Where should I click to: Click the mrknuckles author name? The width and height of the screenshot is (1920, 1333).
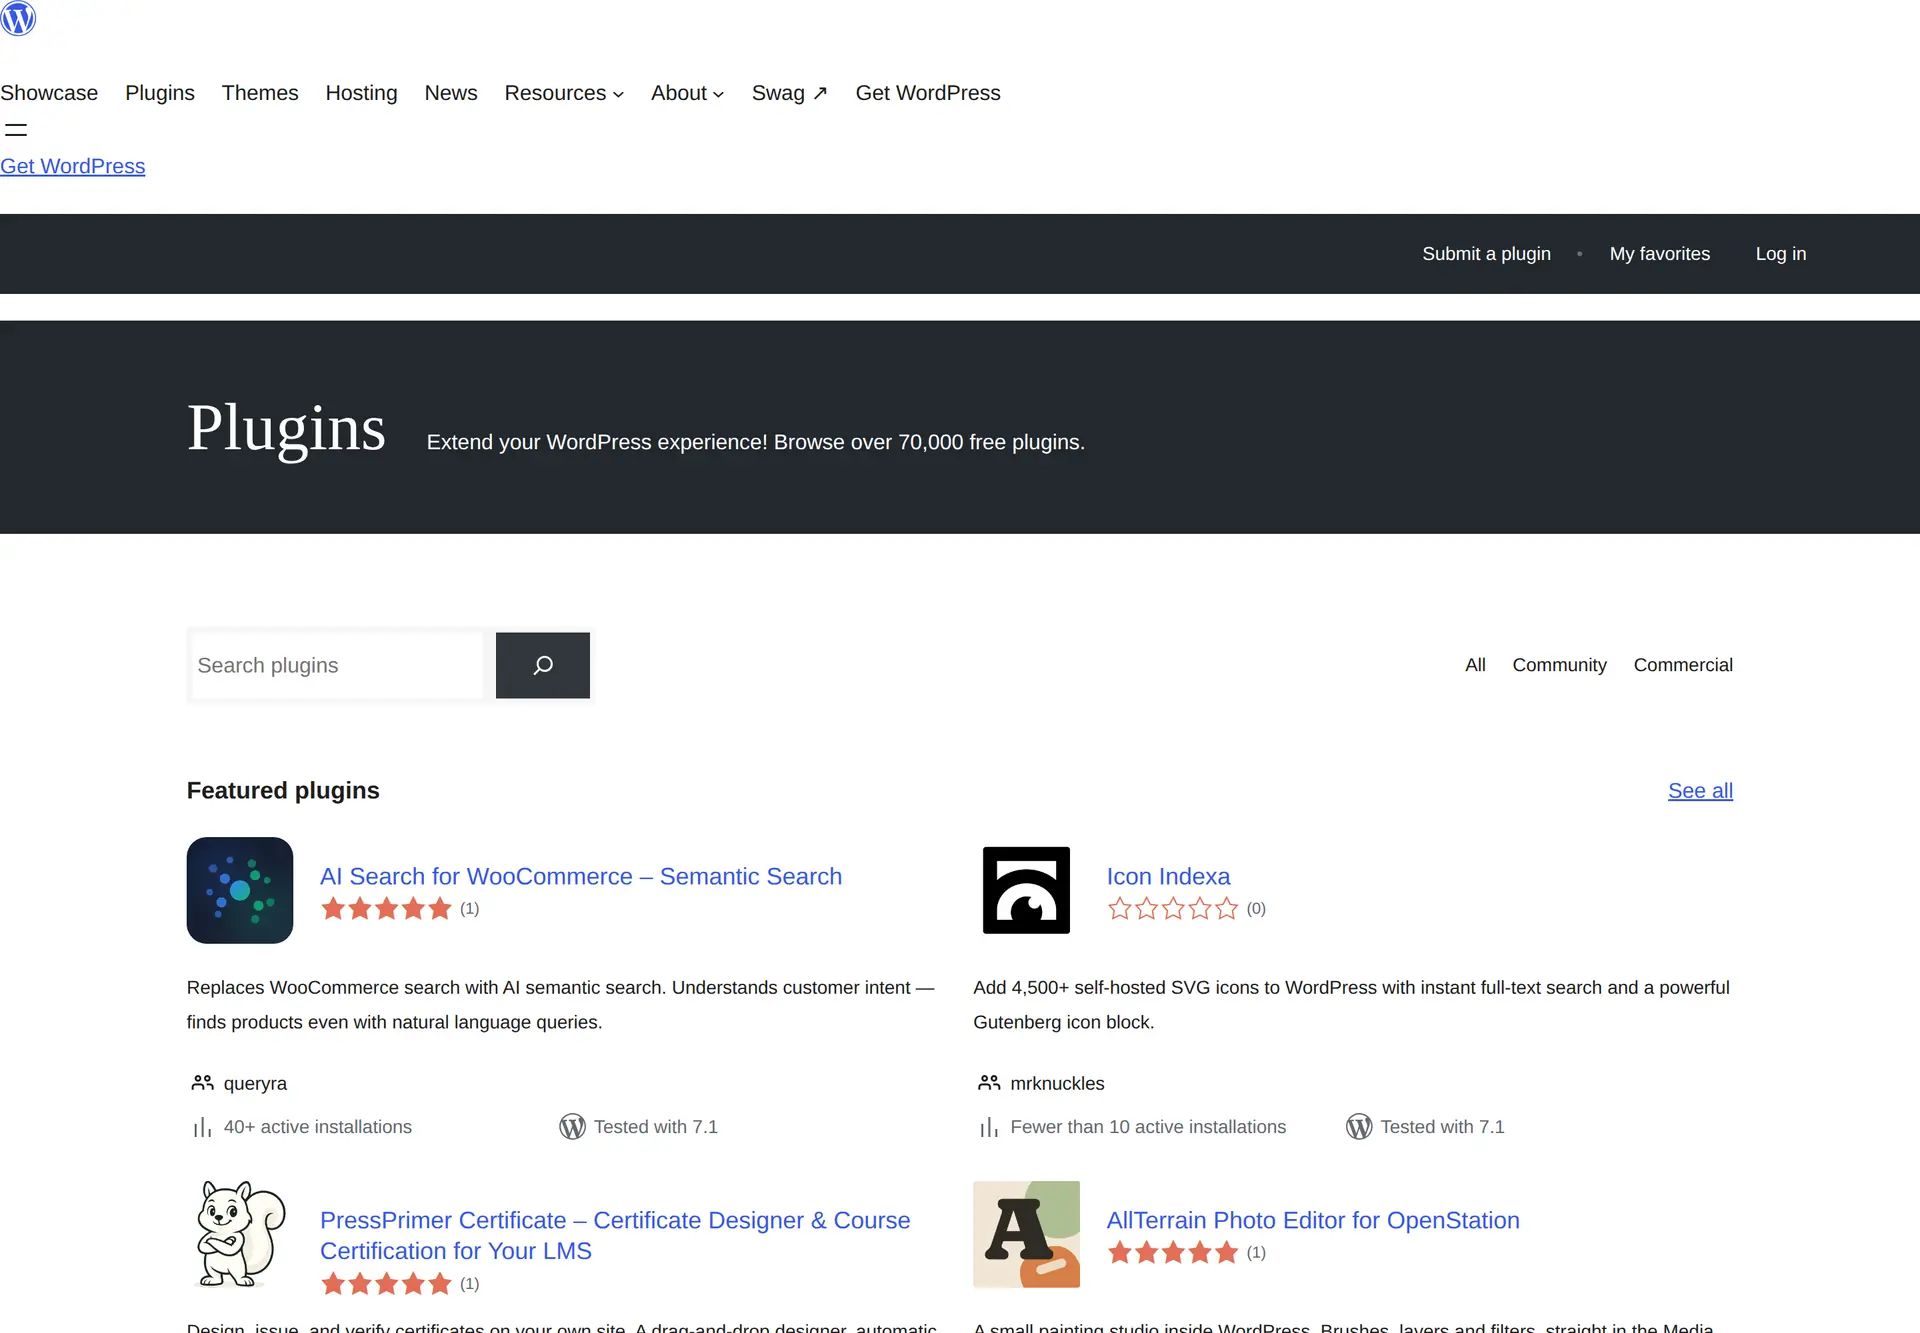[1057, 1083]
